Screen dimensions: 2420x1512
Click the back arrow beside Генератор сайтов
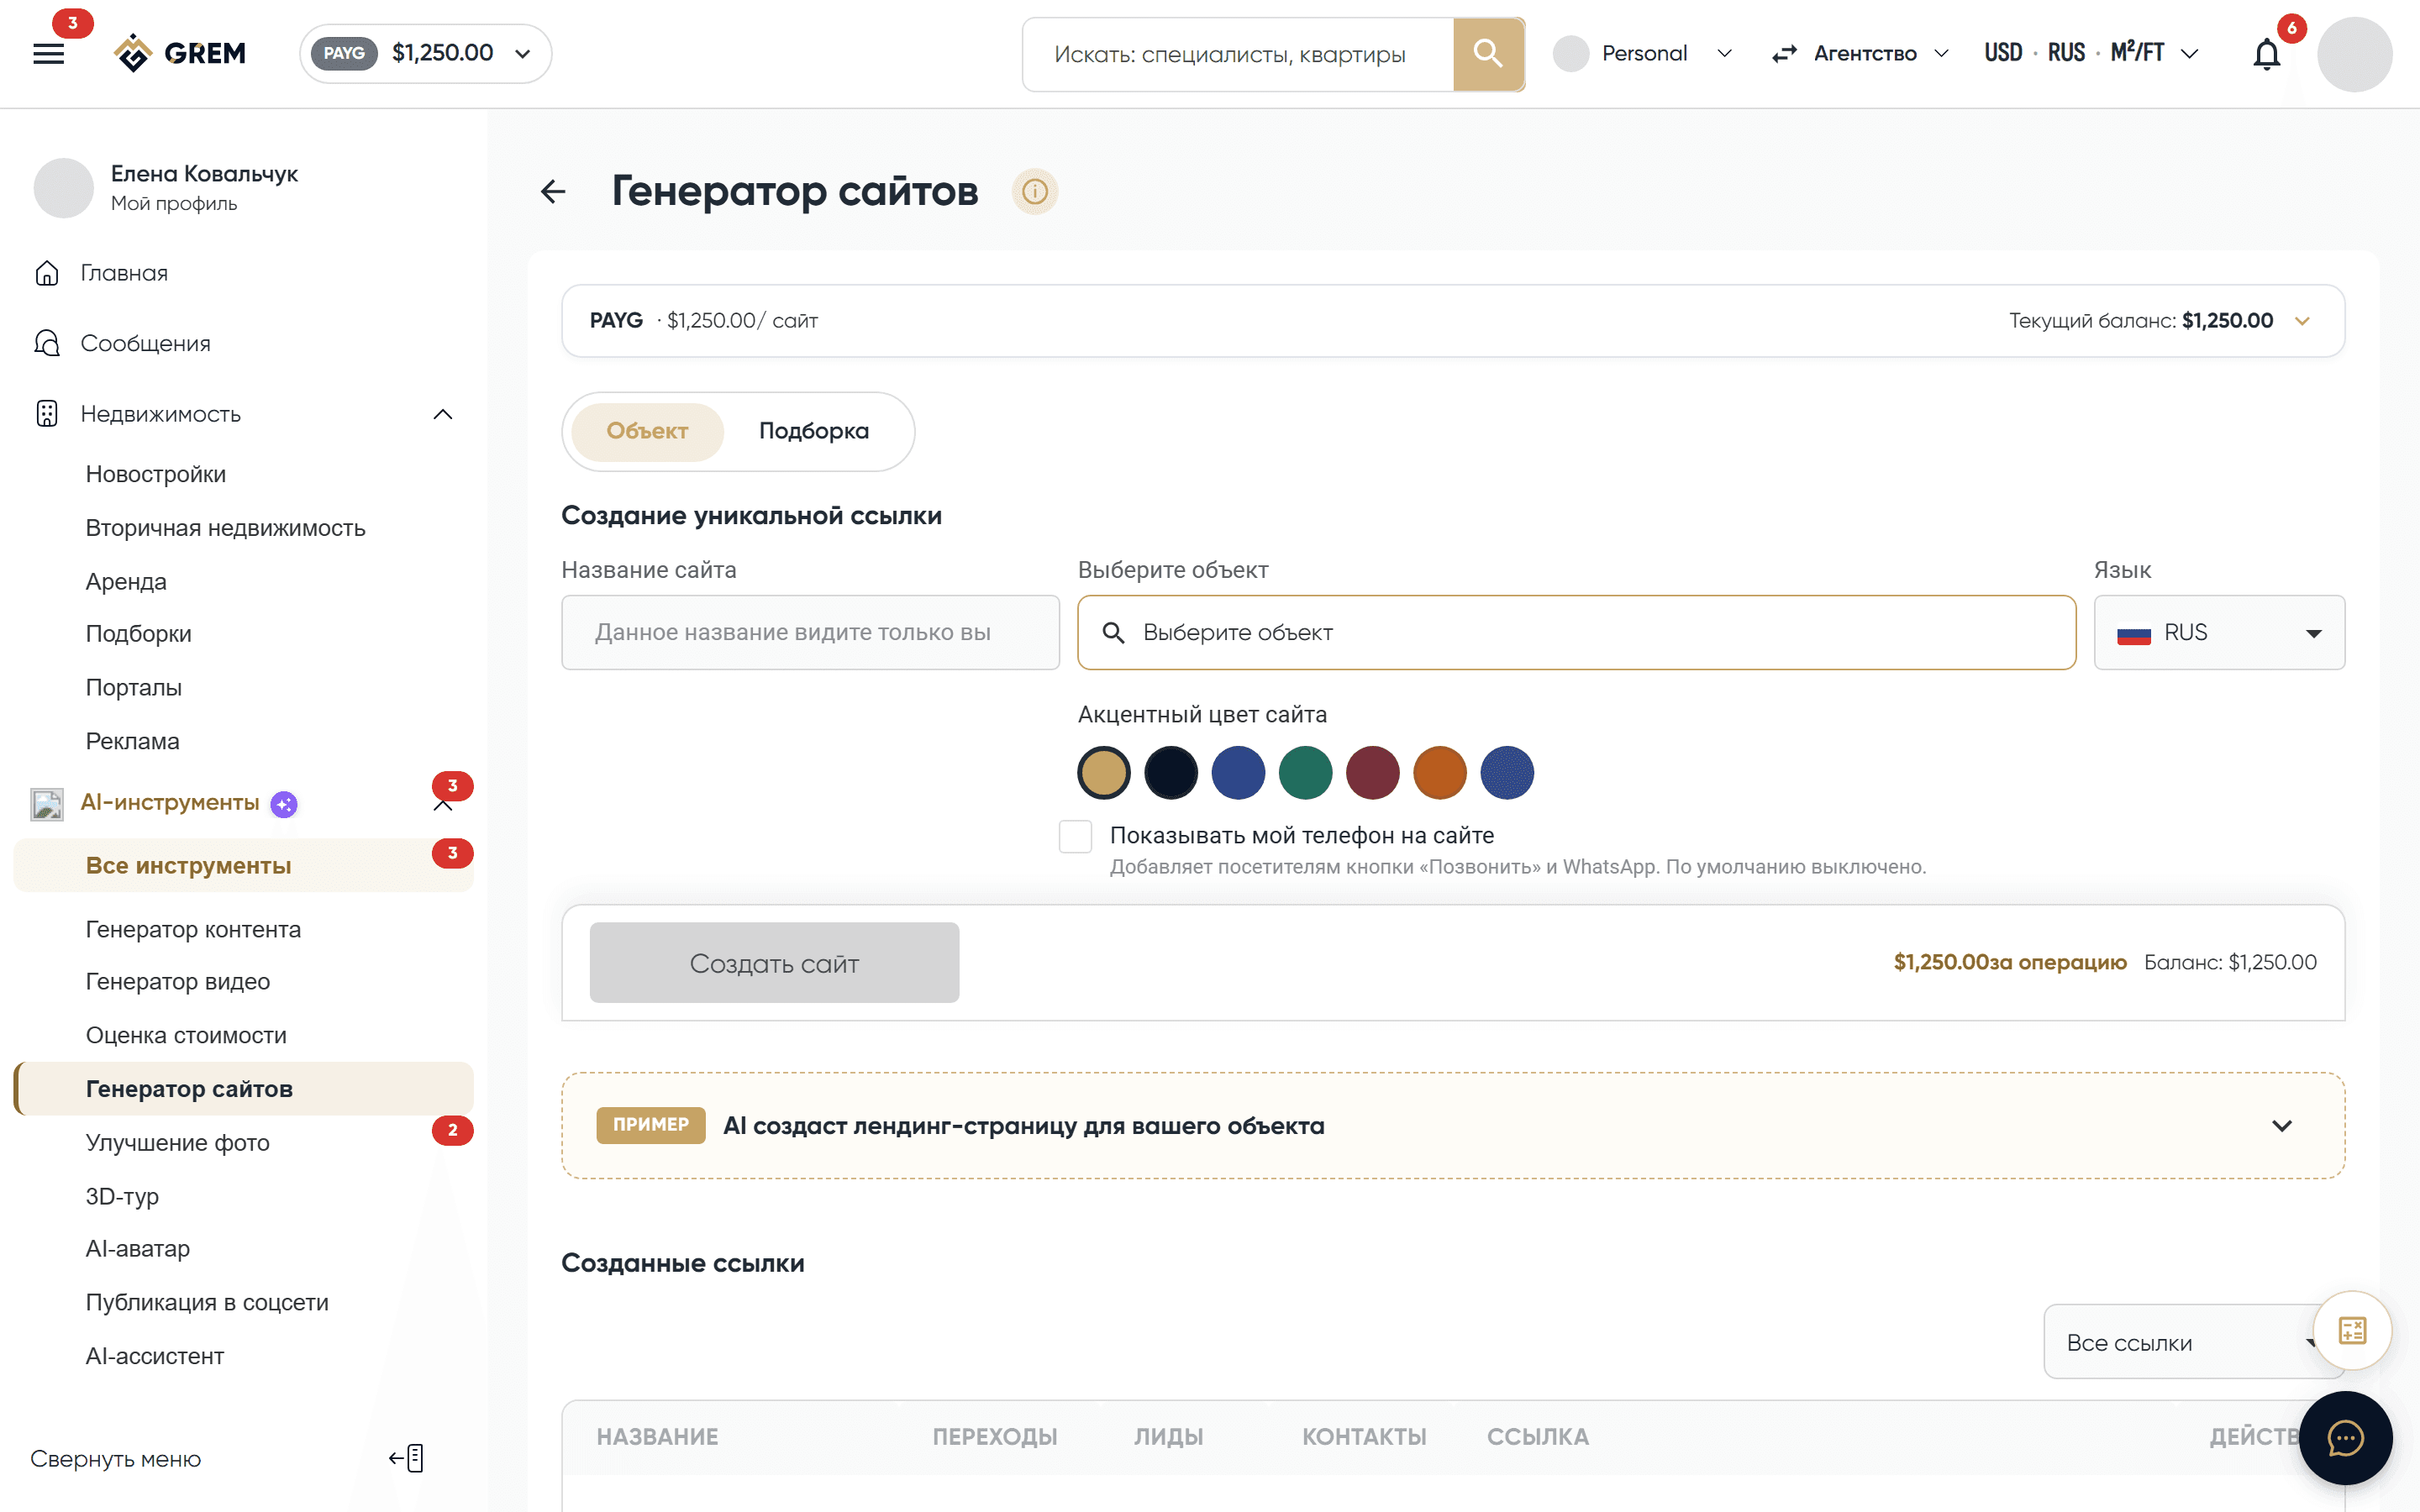[x=553, y=191]
